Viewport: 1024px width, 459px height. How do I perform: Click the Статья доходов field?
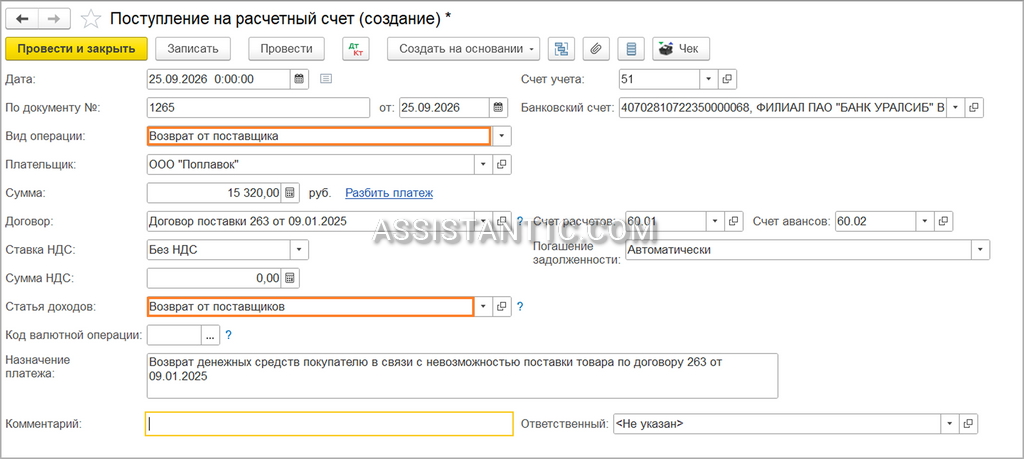tap(311, 306)
